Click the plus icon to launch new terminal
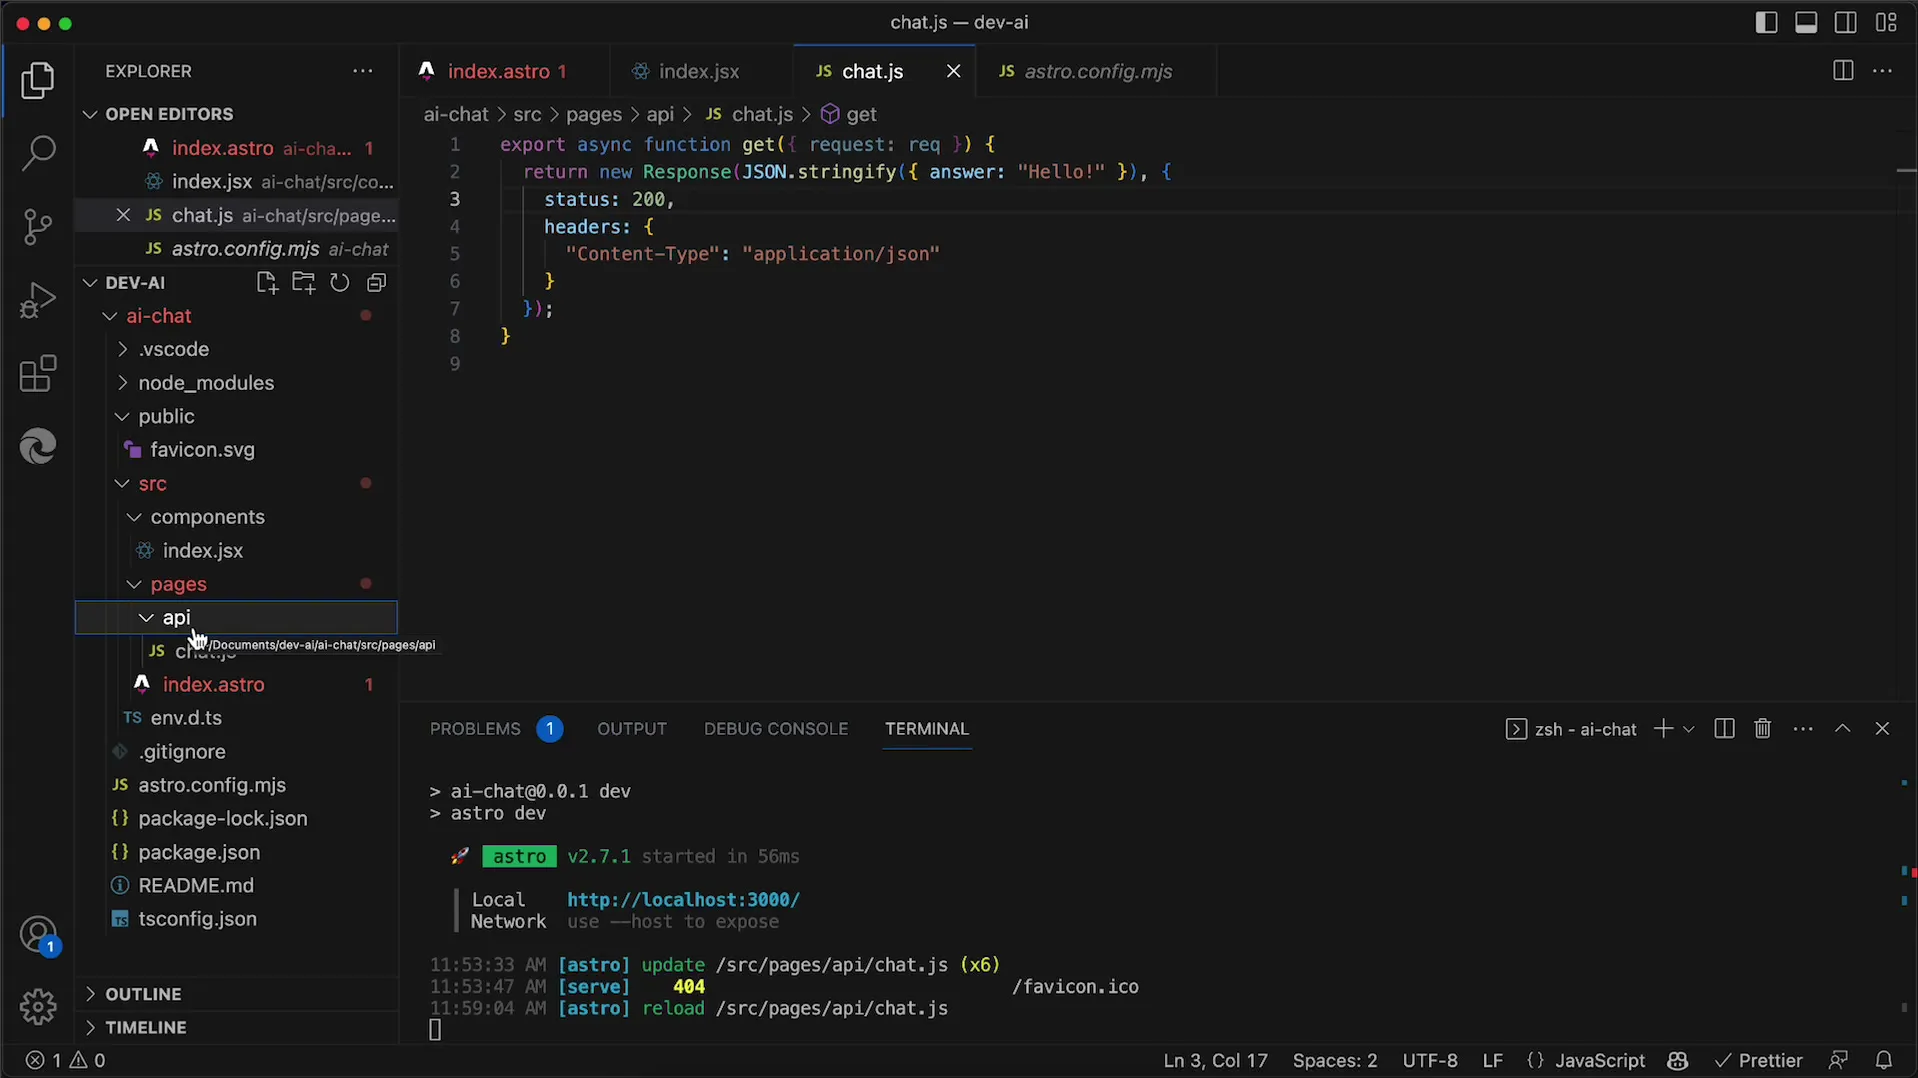Viewport: 1918px width, 1078px height. pos(1663,729)
